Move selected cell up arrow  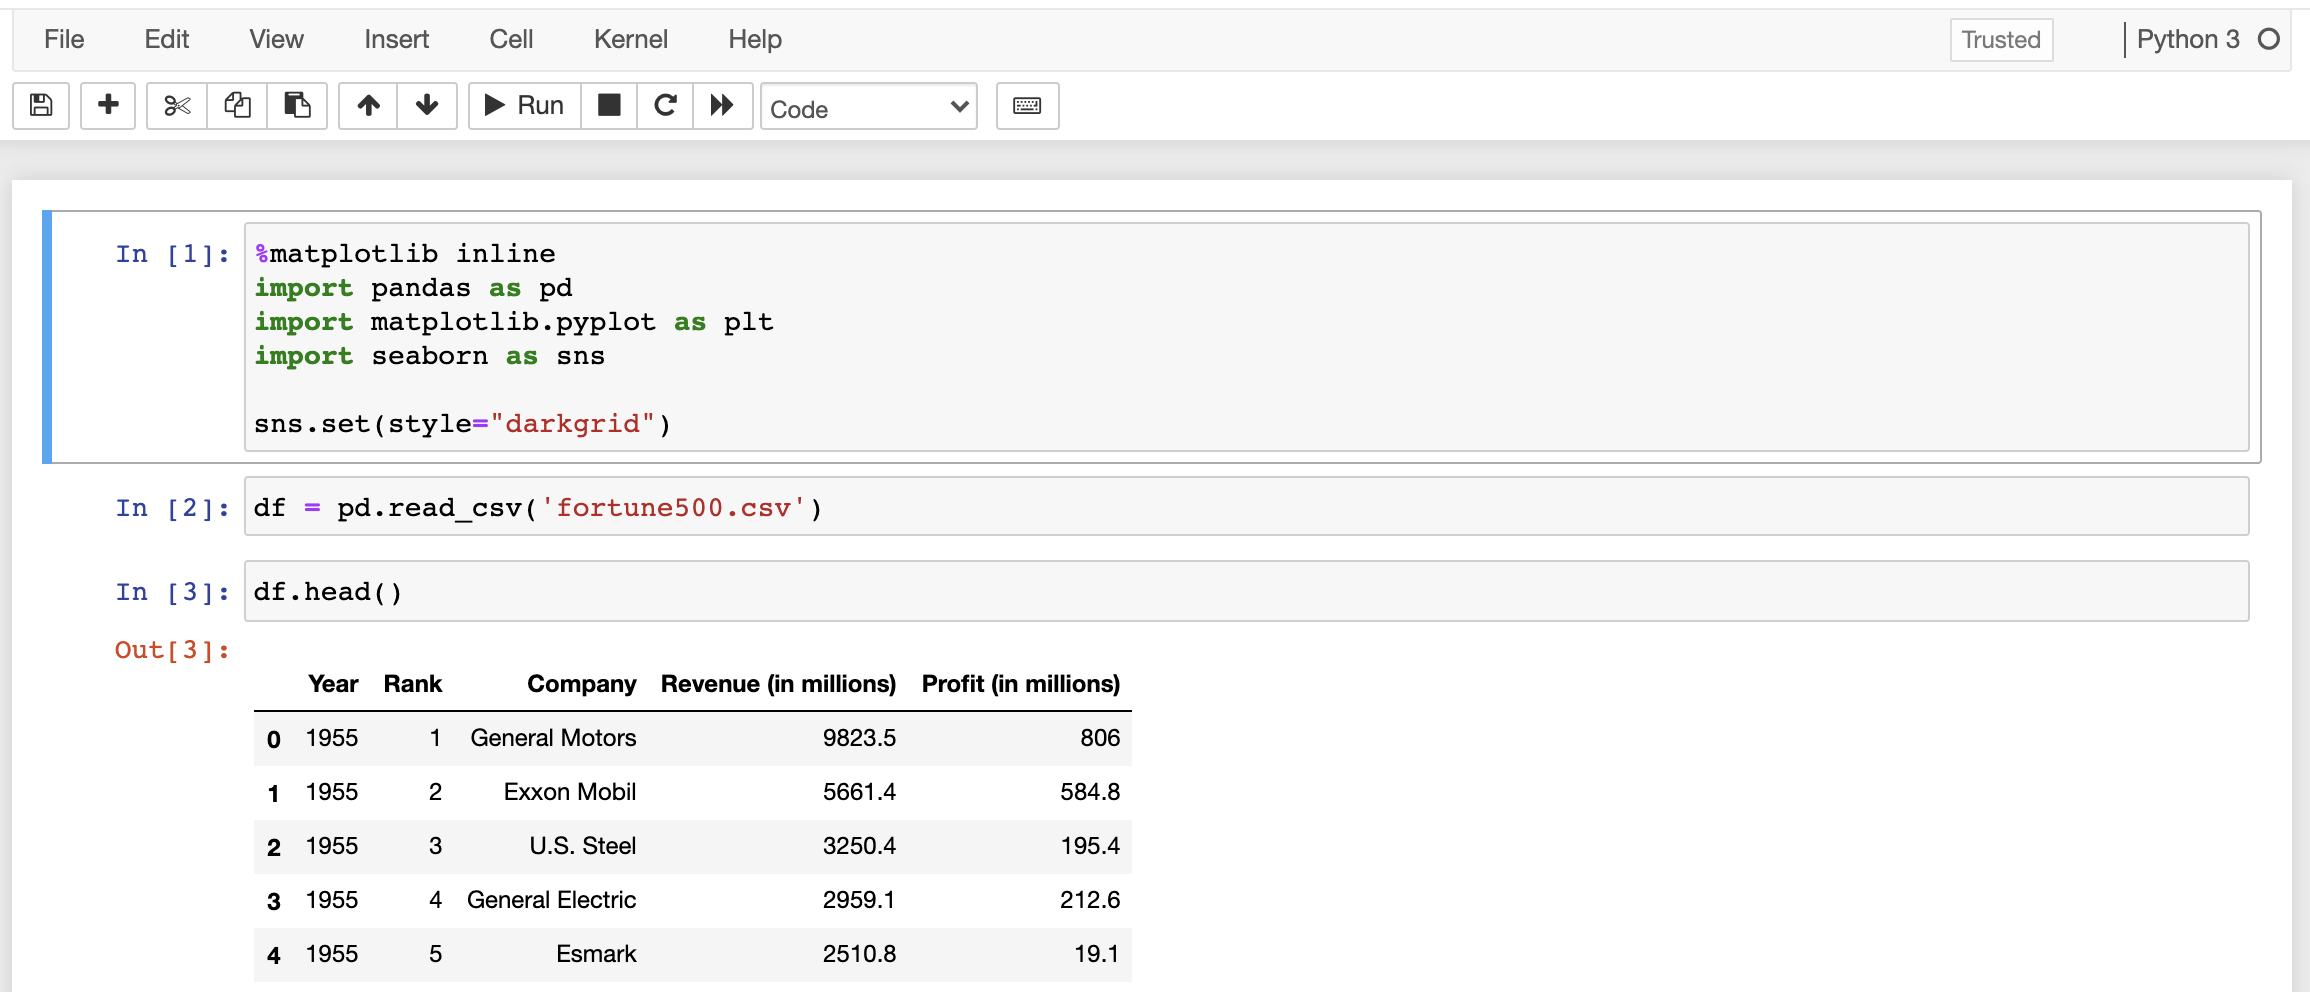tap(368, 105)
